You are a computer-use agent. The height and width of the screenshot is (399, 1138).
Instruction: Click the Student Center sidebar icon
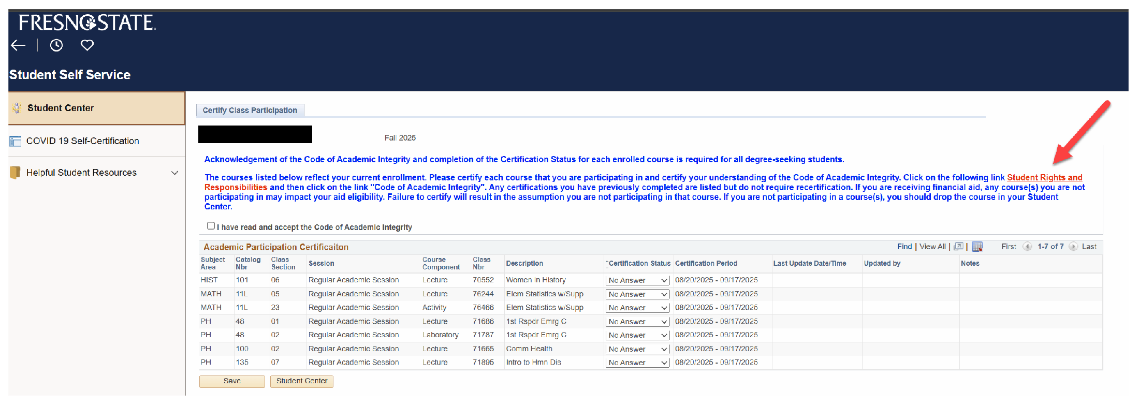[16, 108]
